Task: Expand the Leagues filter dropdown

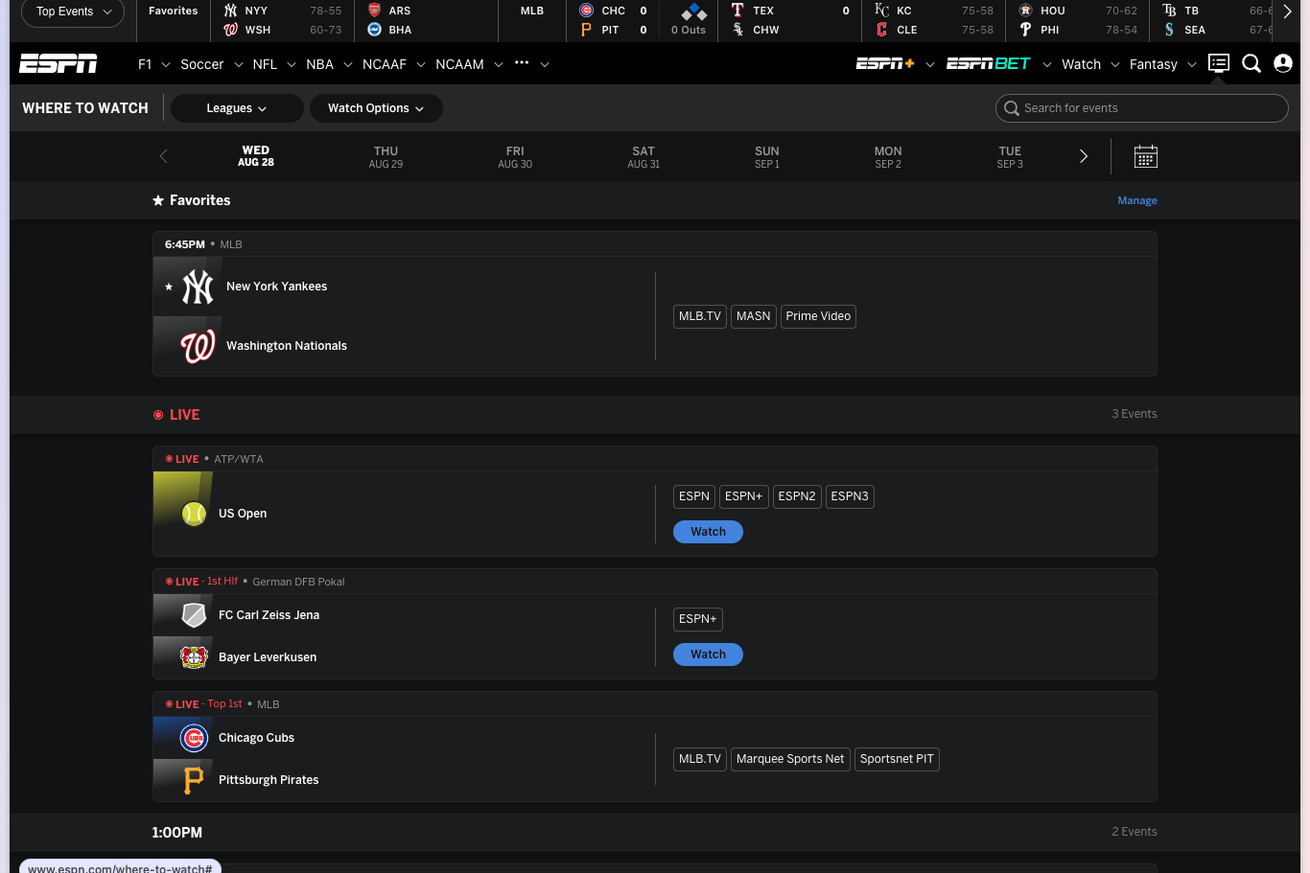Action: (237, 108)
